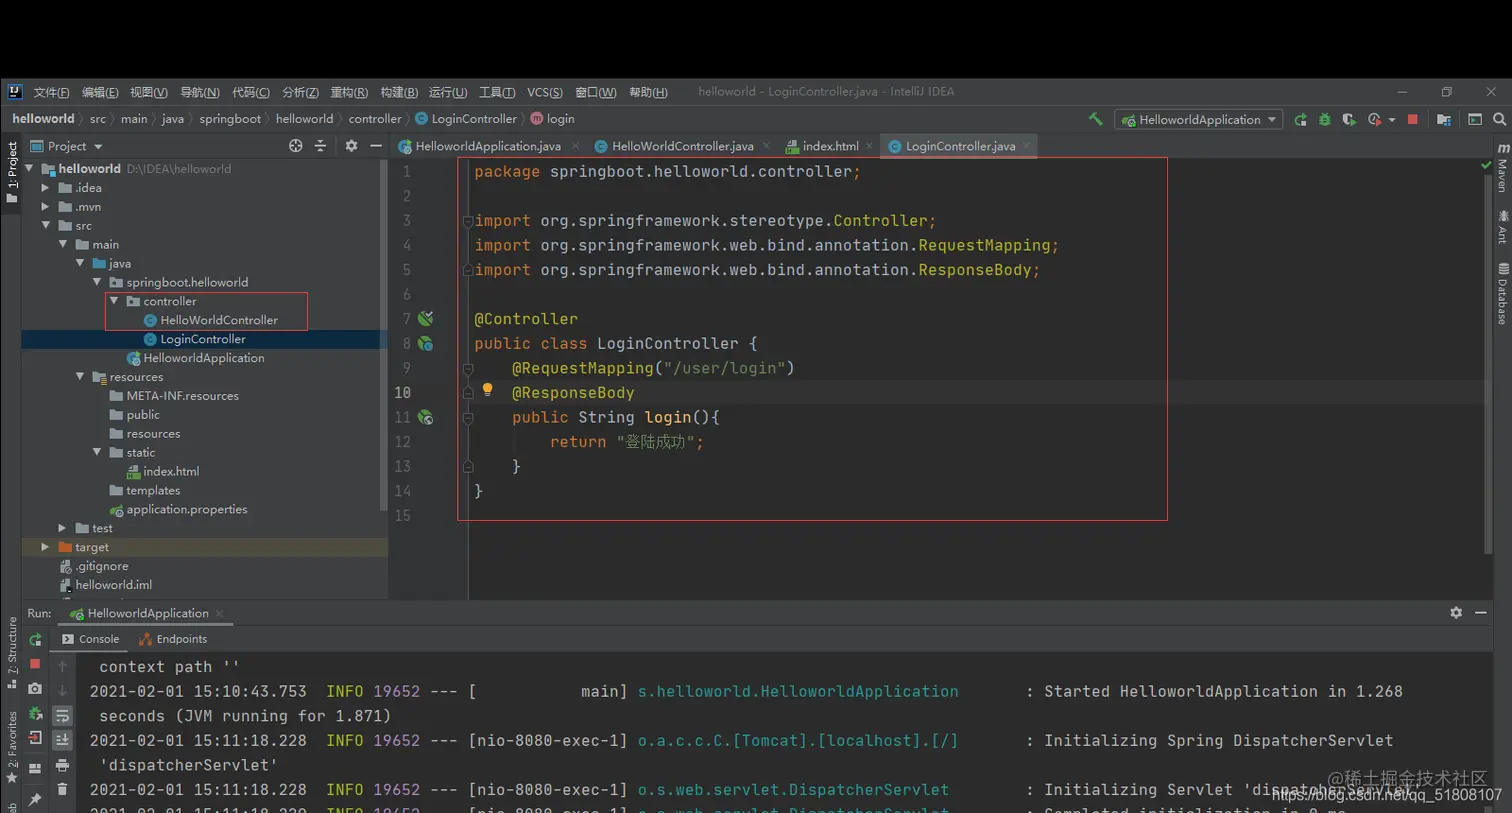Expand the target folder
The height and width of the screenshot is (813, 1512).
(45, 547)
